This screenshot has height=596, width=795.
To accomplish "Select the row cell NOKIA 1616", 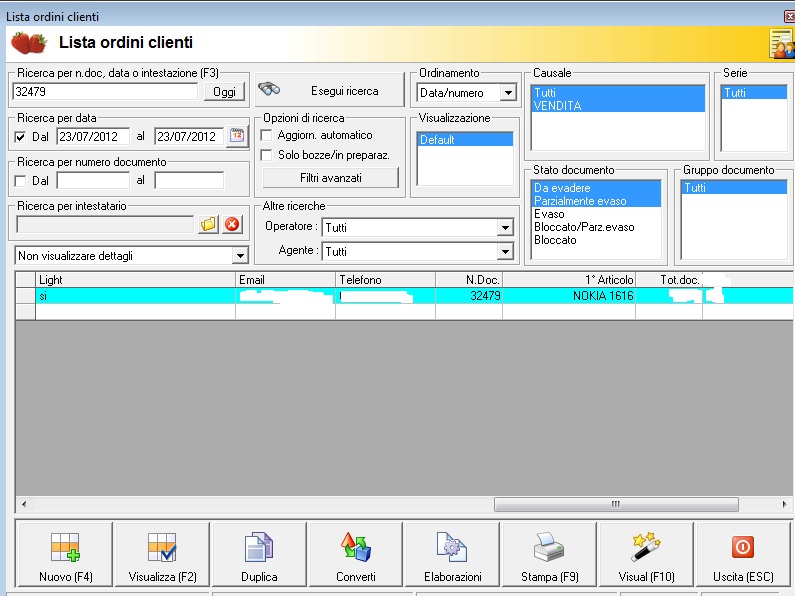I will coord(569,295).
